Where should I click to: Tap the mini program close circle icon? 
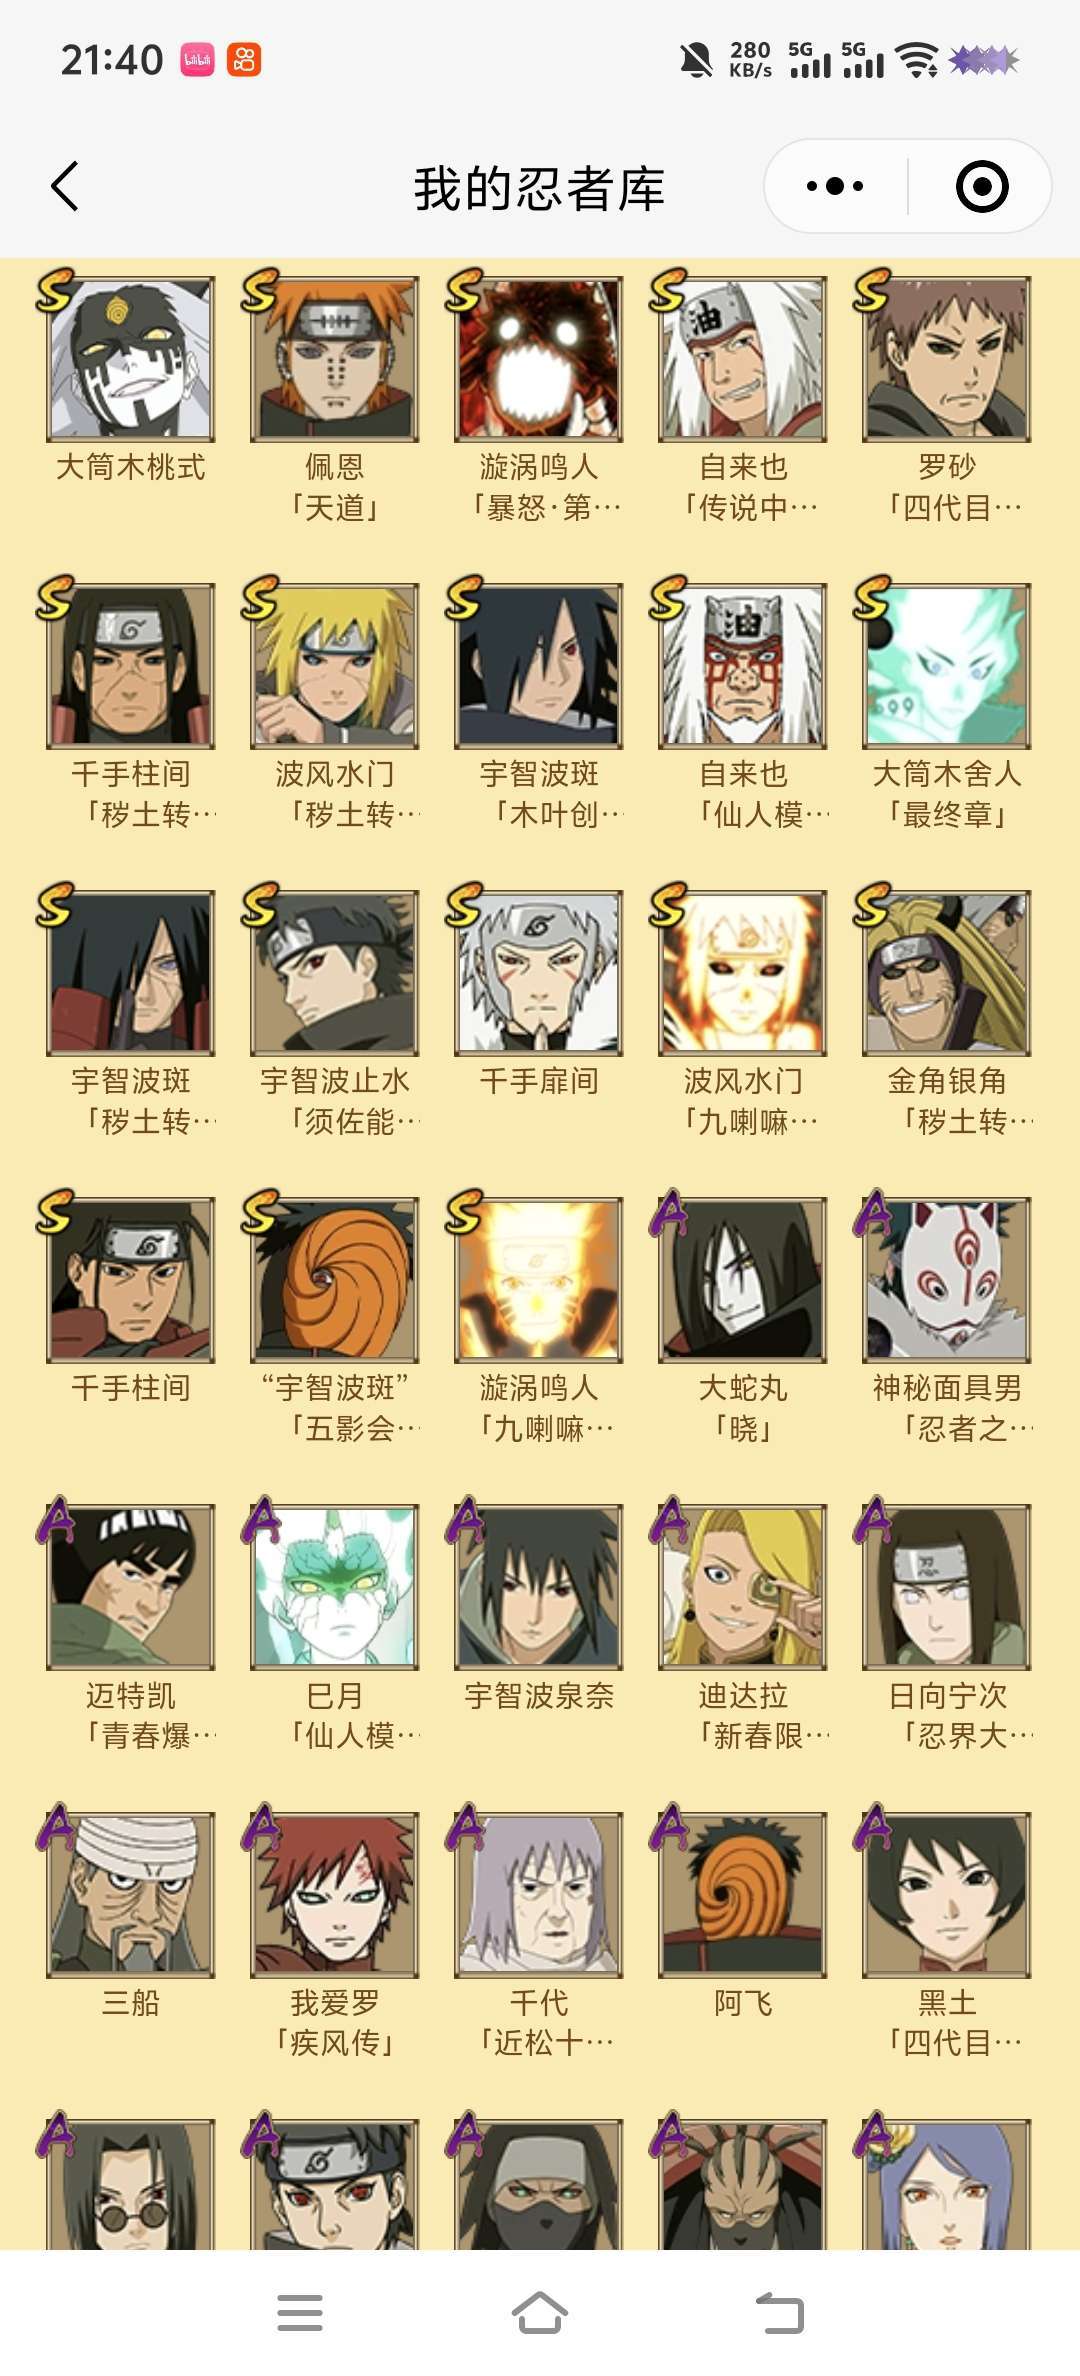(982, 186)
